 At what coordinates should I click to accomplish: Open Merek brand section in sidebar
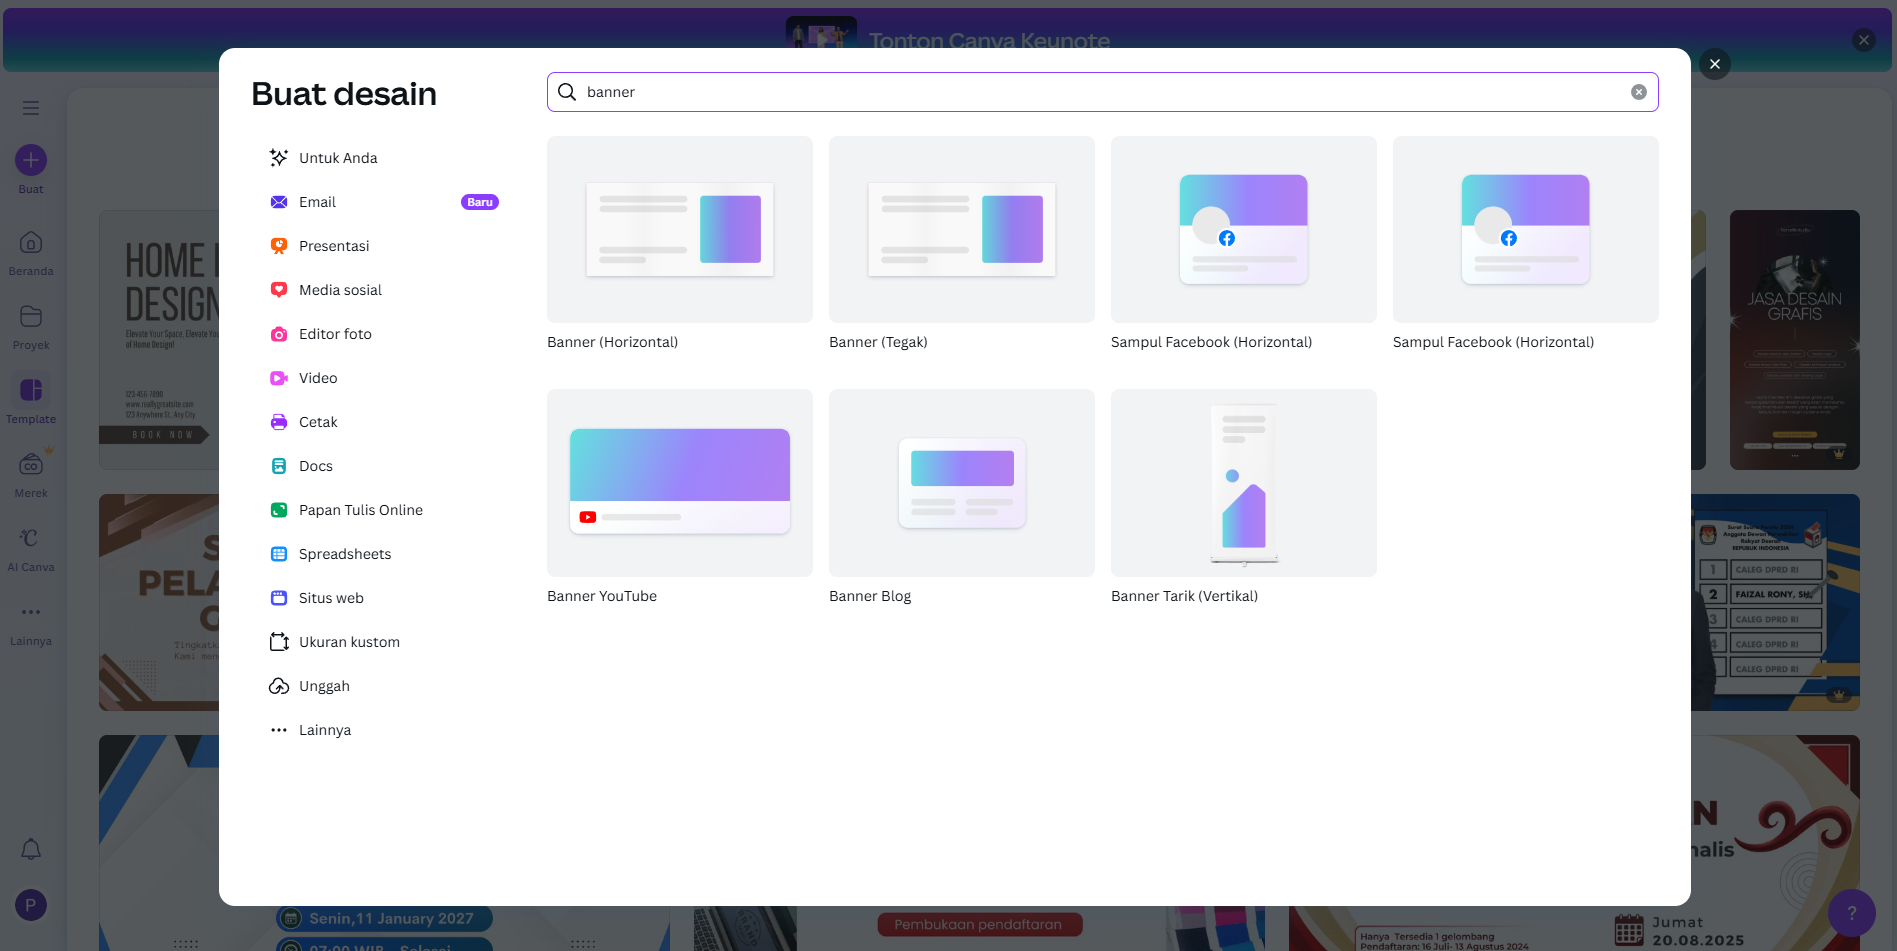pyautogui.click(x=31, y=475)
